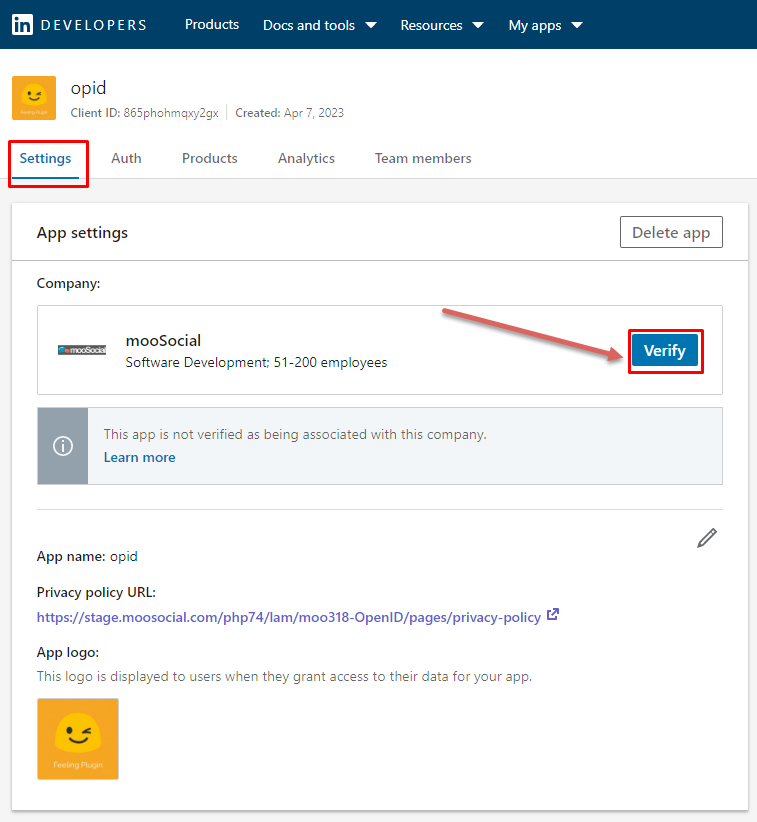Expand the My apps dropdown
This screenshot has width=757, height=822.
click(x=545, y=25)
